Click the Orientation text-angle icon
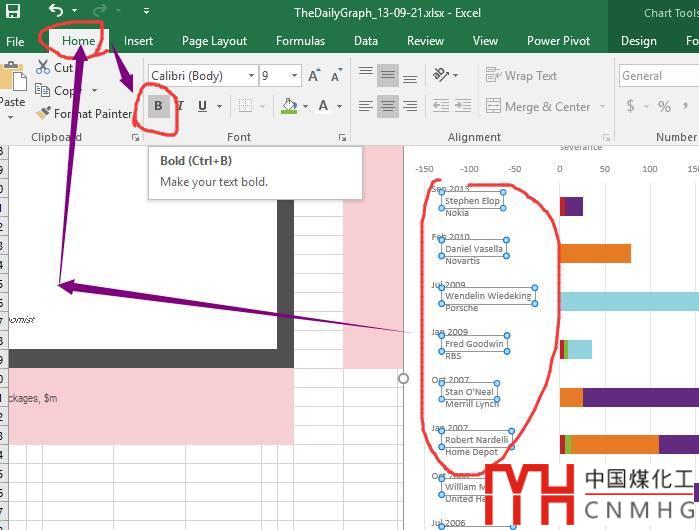The image size is (699, 530). (x=441, y=74)
